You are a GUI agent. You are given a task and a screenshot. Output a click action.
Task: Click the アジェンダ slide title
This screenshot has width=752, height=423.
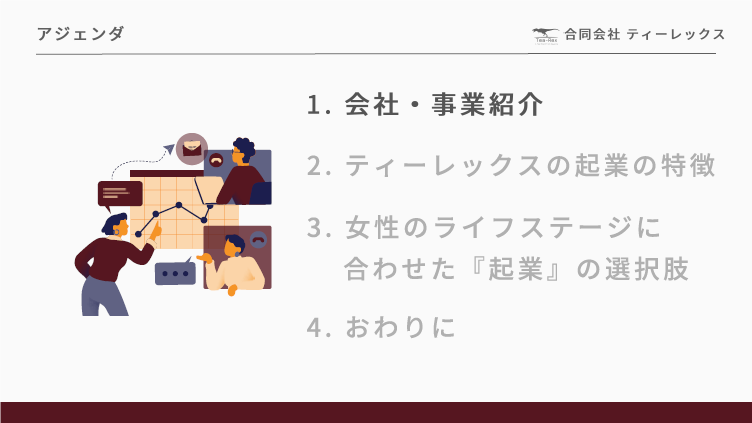(x=81, y=34)
